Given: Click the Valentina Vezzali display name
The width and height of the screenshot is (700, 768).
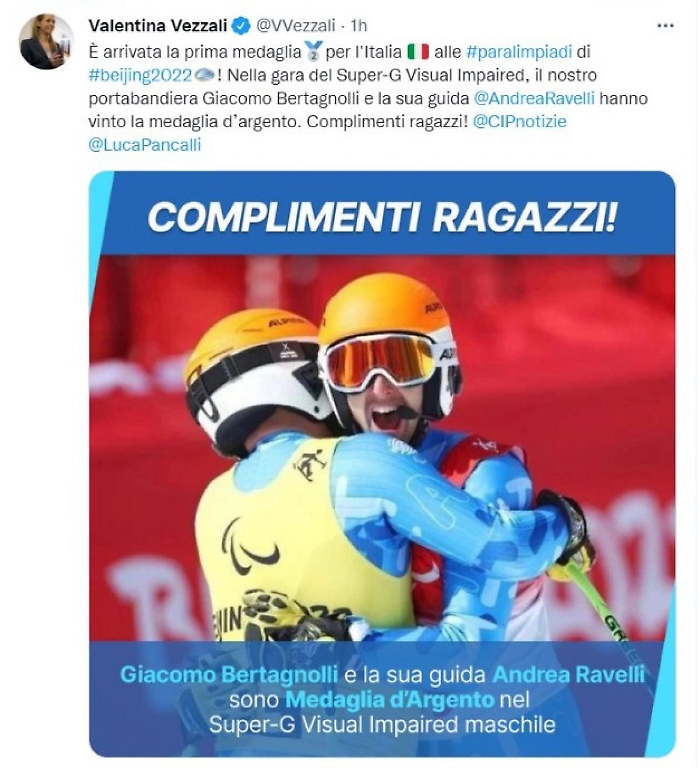Looking at the screenshot, I should (x=158, y=25).
